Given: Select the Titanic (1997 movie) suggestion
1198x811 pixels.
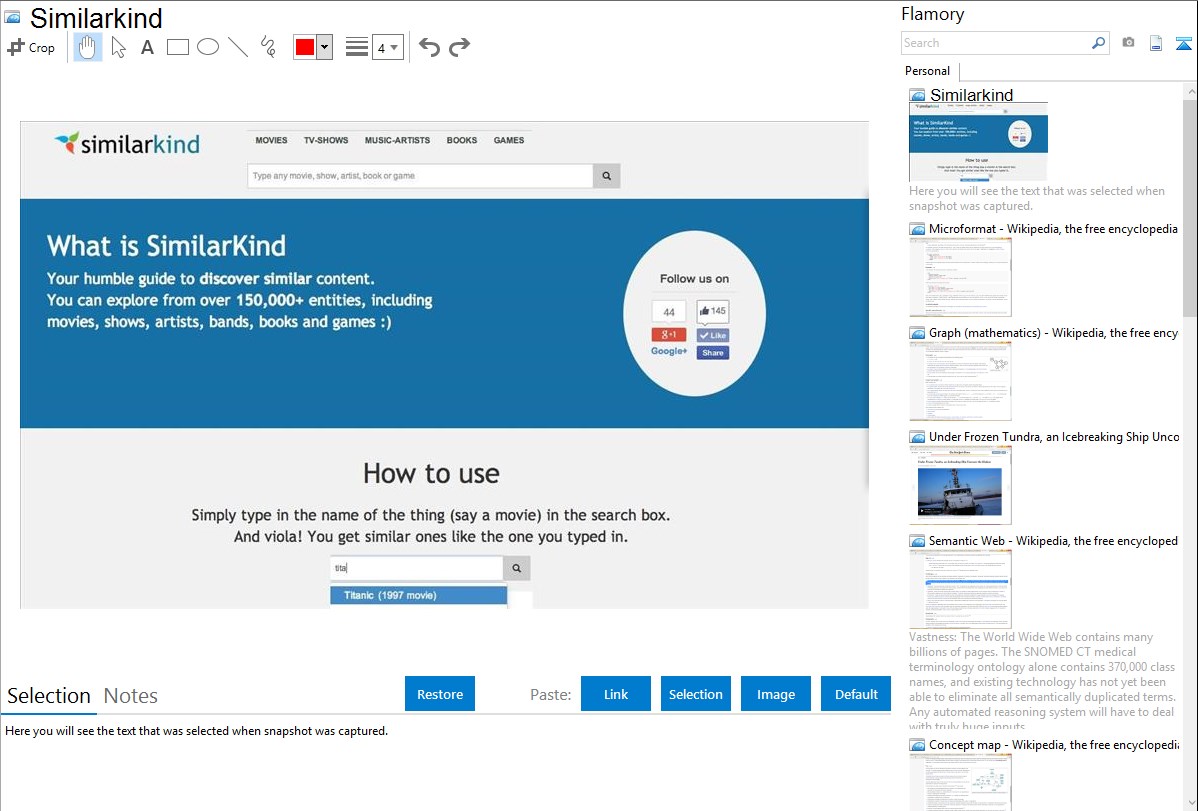Looking at the screenshot, I should pos(419,595).
